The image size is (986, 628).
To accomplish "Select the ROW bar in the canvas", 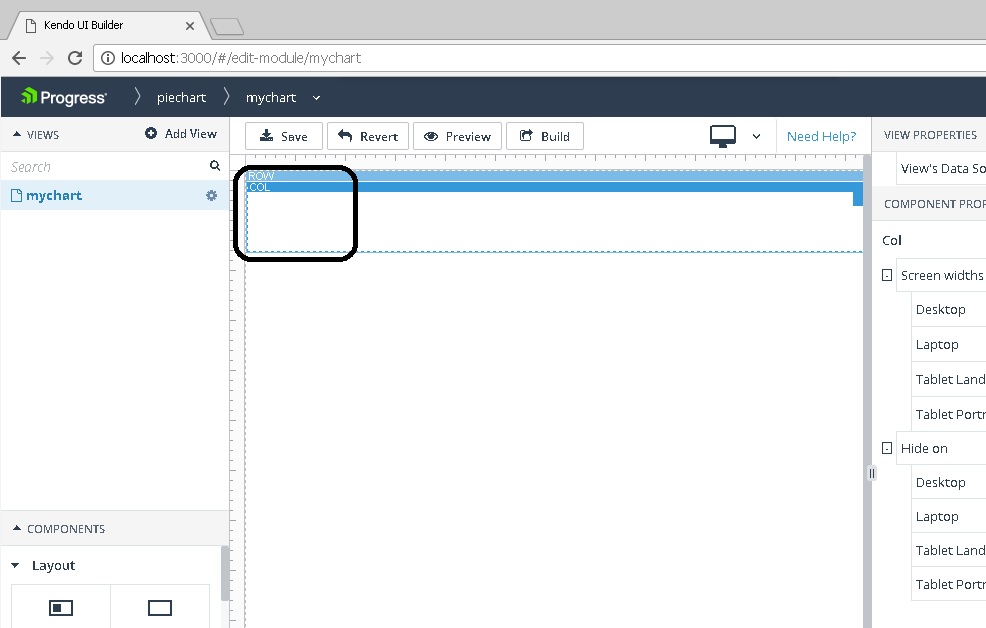I will [554, 175].
